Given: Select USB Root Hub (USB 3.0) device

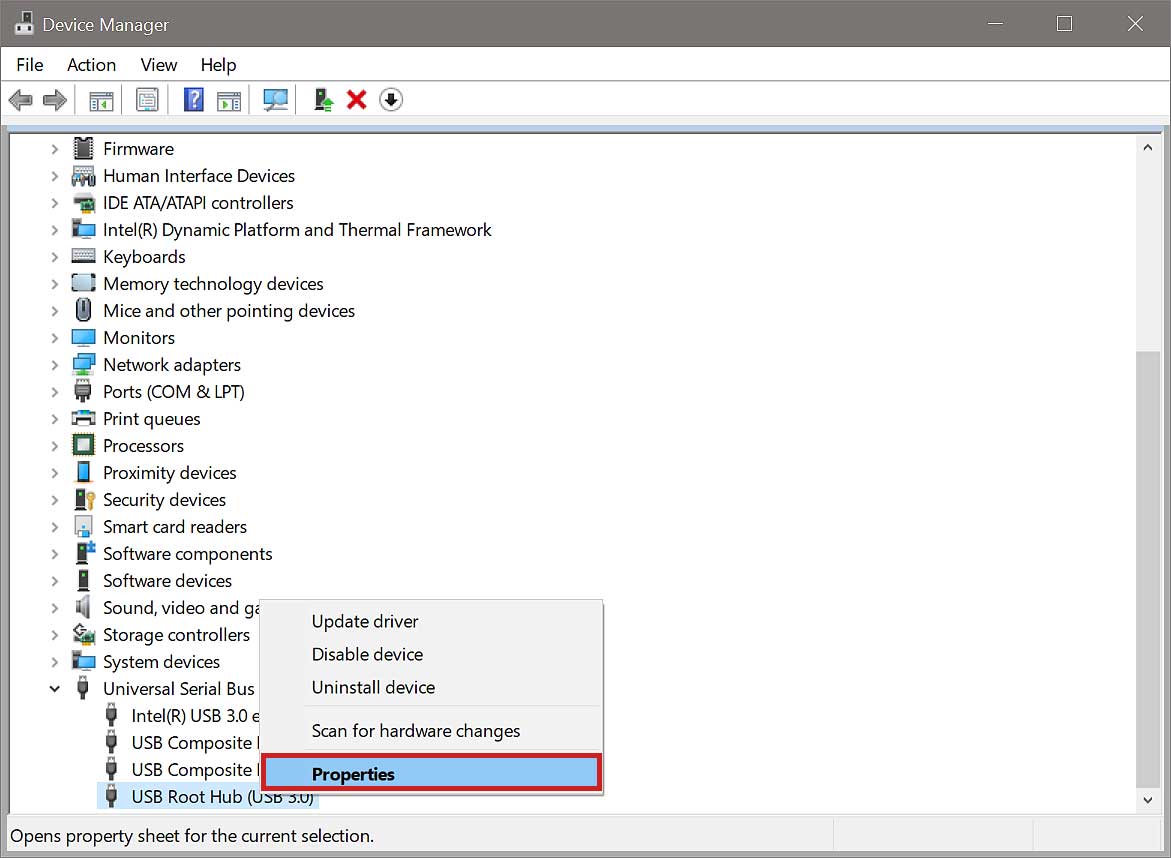Looking at the screenshot, I should 208,796.
